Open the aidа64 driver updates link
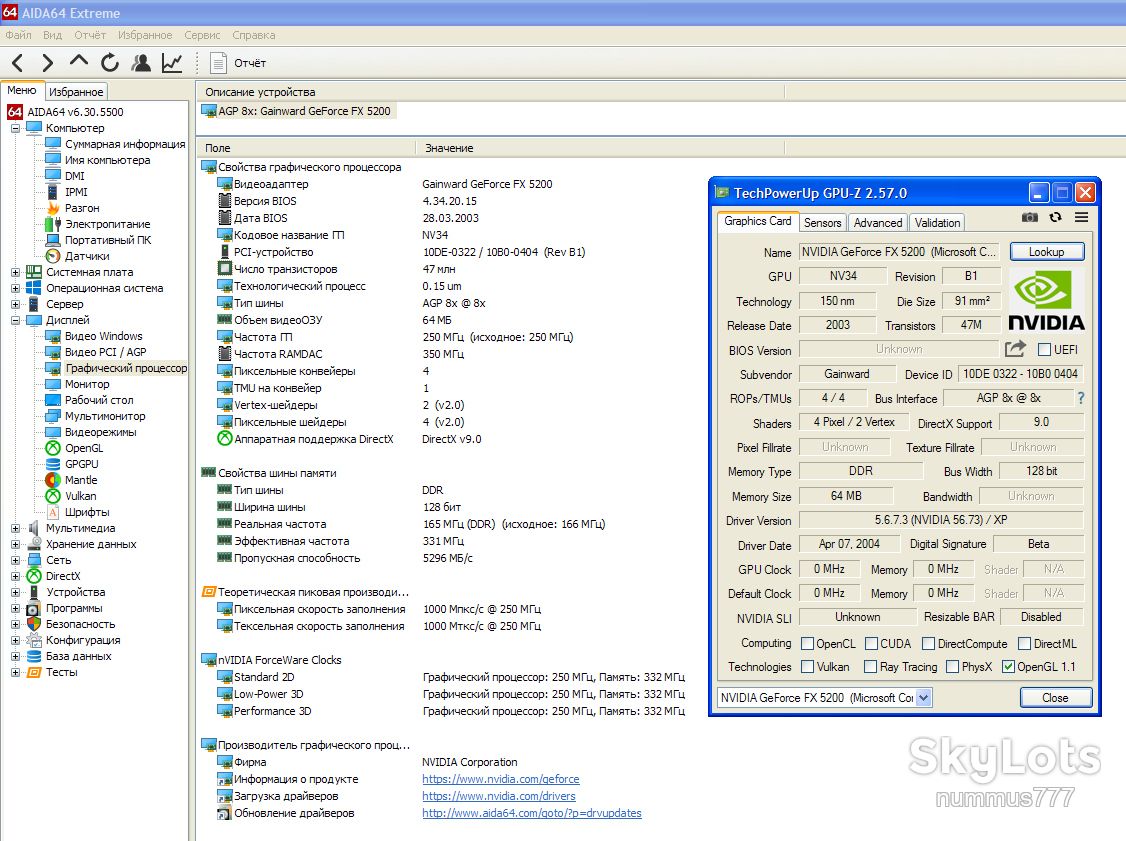This screenshot has width=1126, height=841. point(531,813)
